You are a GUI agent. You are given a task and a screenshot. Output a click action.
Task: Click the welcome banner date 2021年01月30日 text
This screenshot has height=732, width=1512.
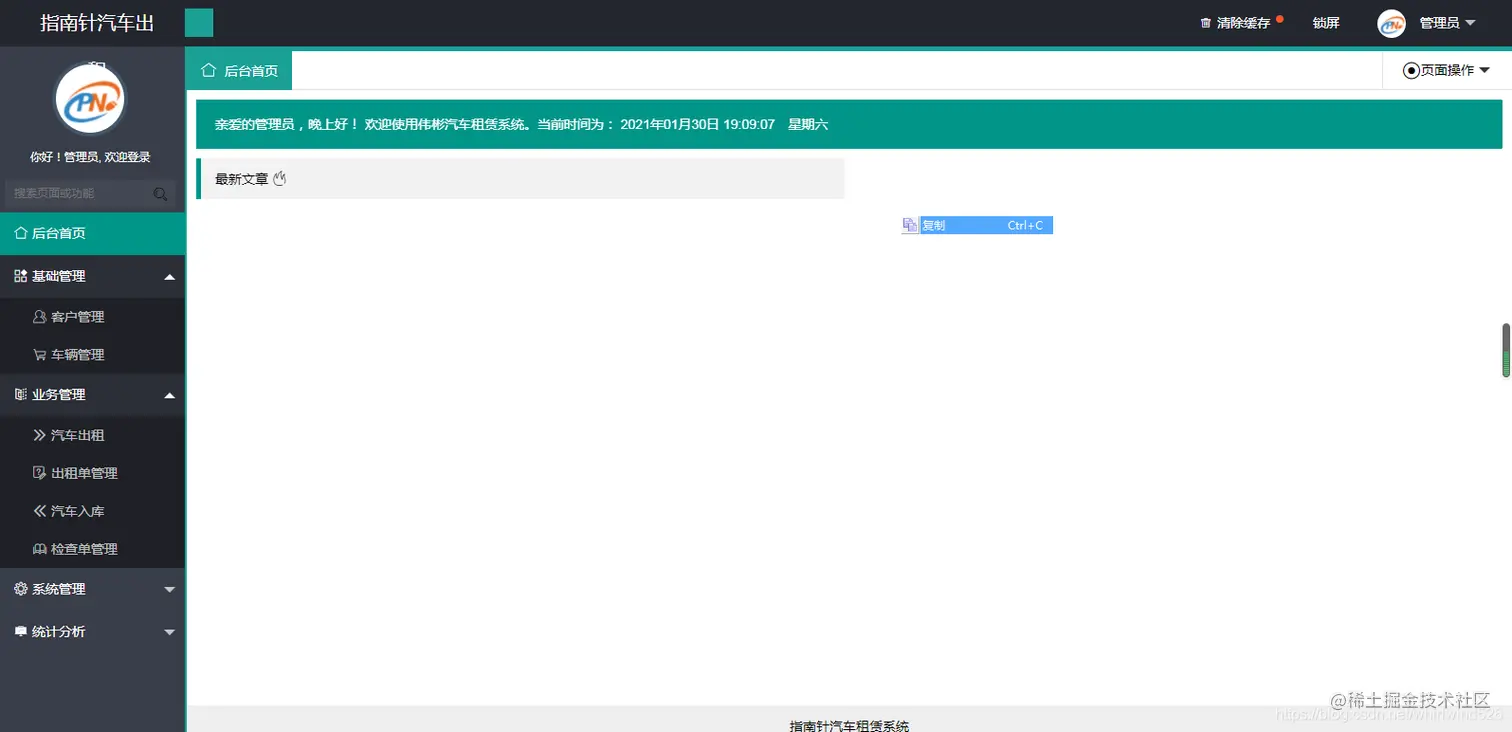[670, 125]
